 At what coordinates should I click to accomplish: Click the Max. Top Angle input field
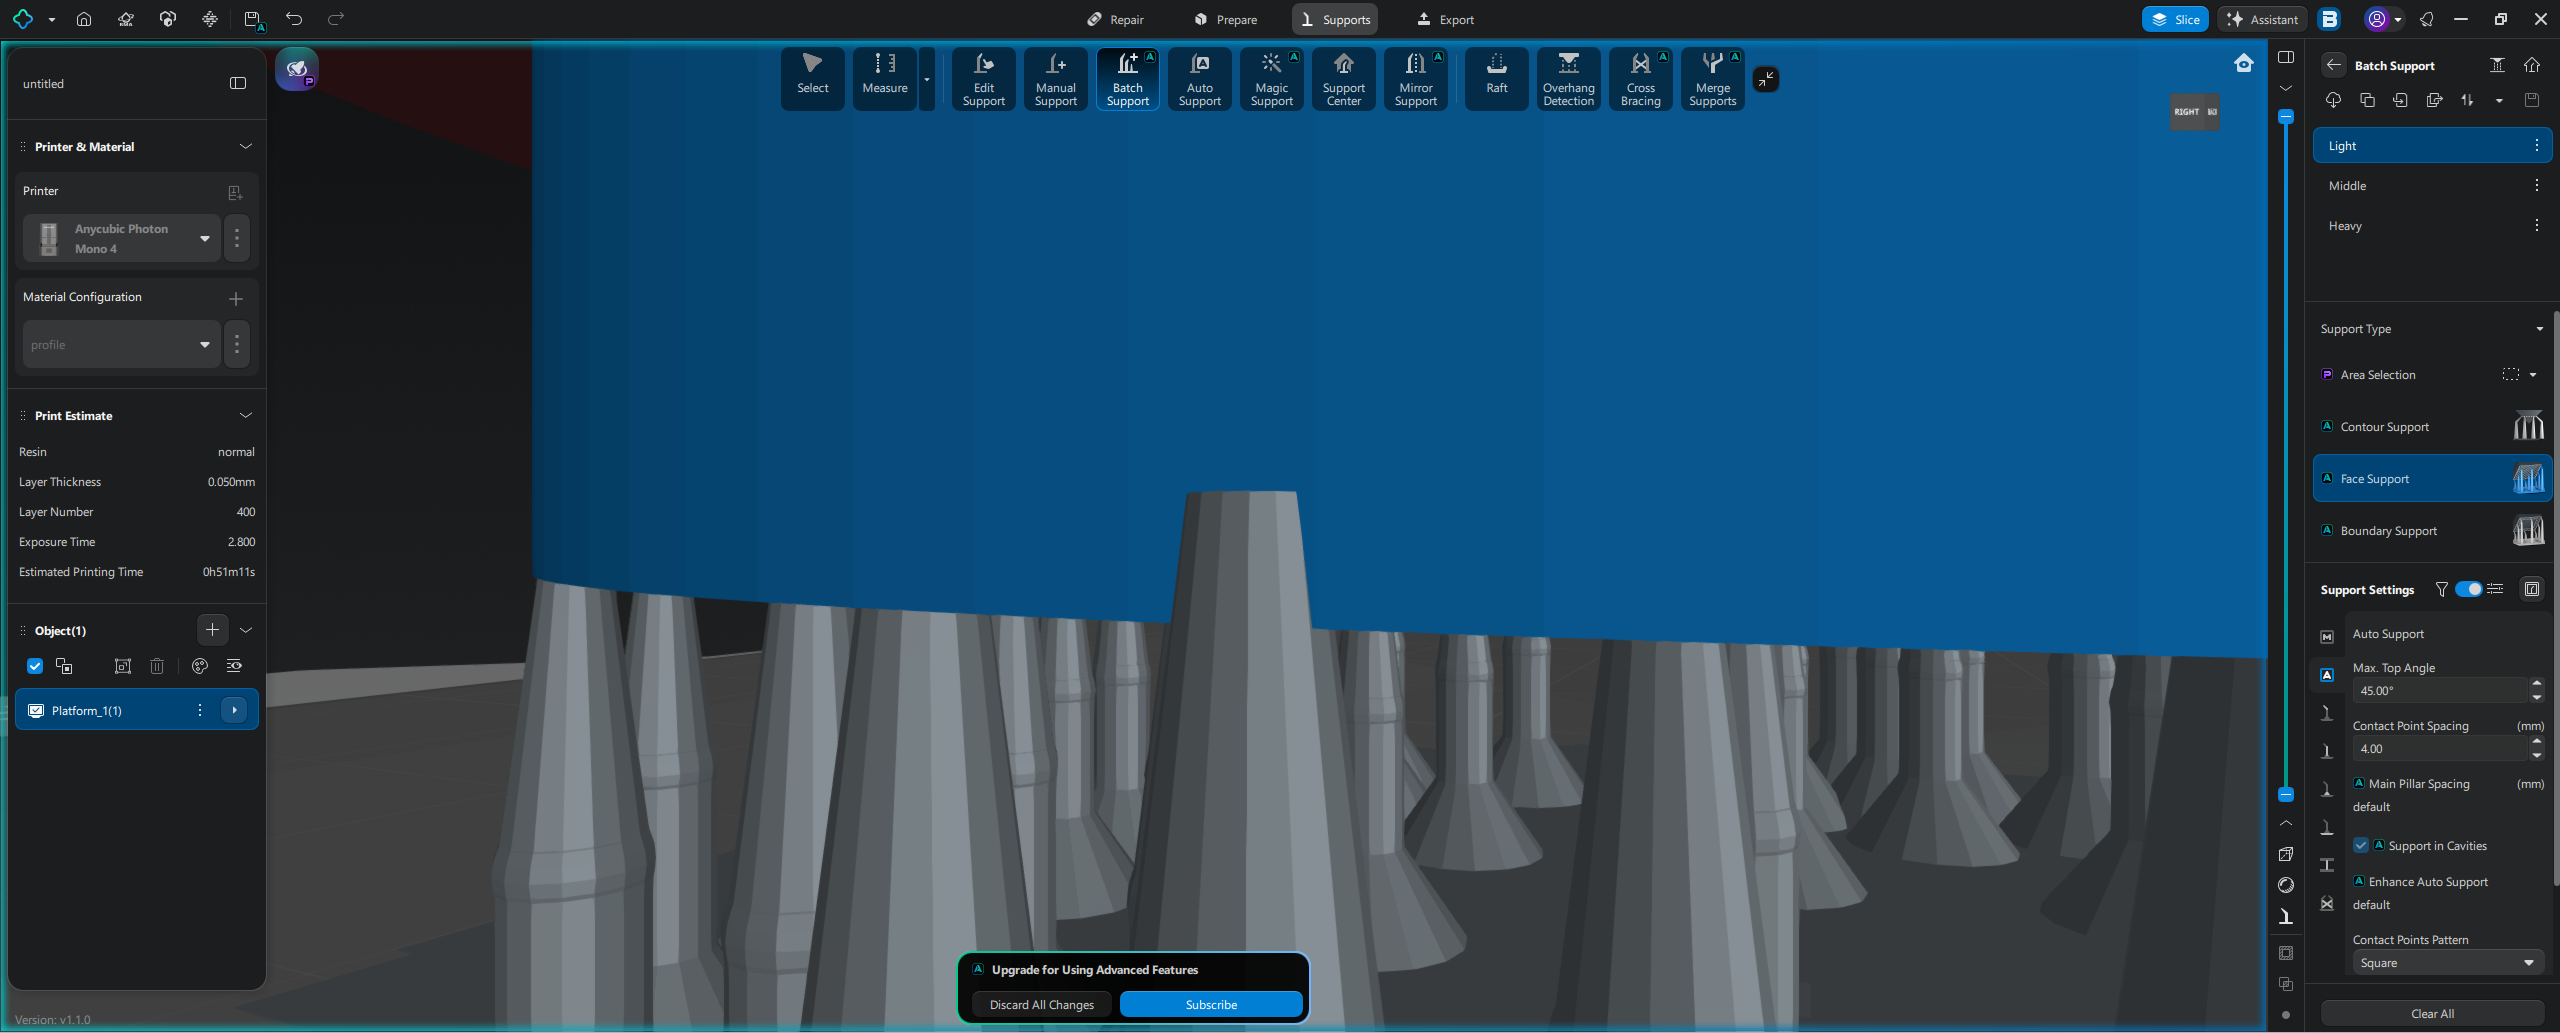click(x=2440, y=691)
